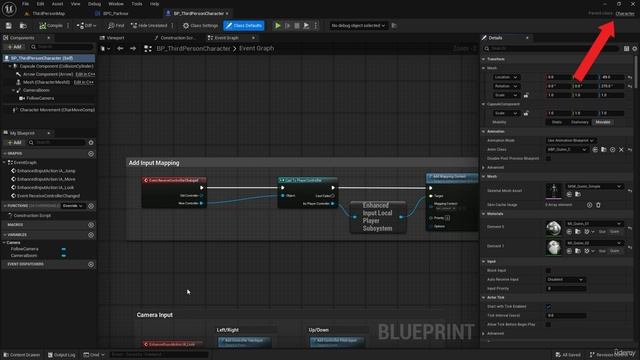Viewport: 640px width, 360px height.
Task: Click the graph bookmarks dropdown icon
Action: point(105,49)
